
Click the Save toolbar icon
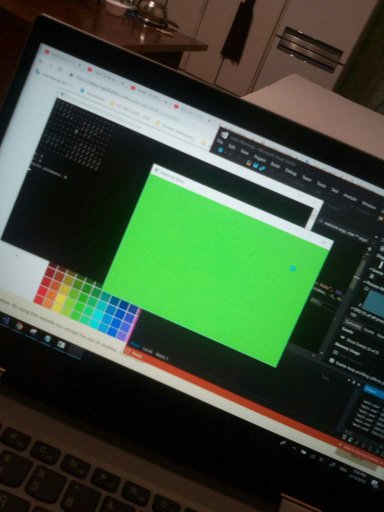coord(256,165)
